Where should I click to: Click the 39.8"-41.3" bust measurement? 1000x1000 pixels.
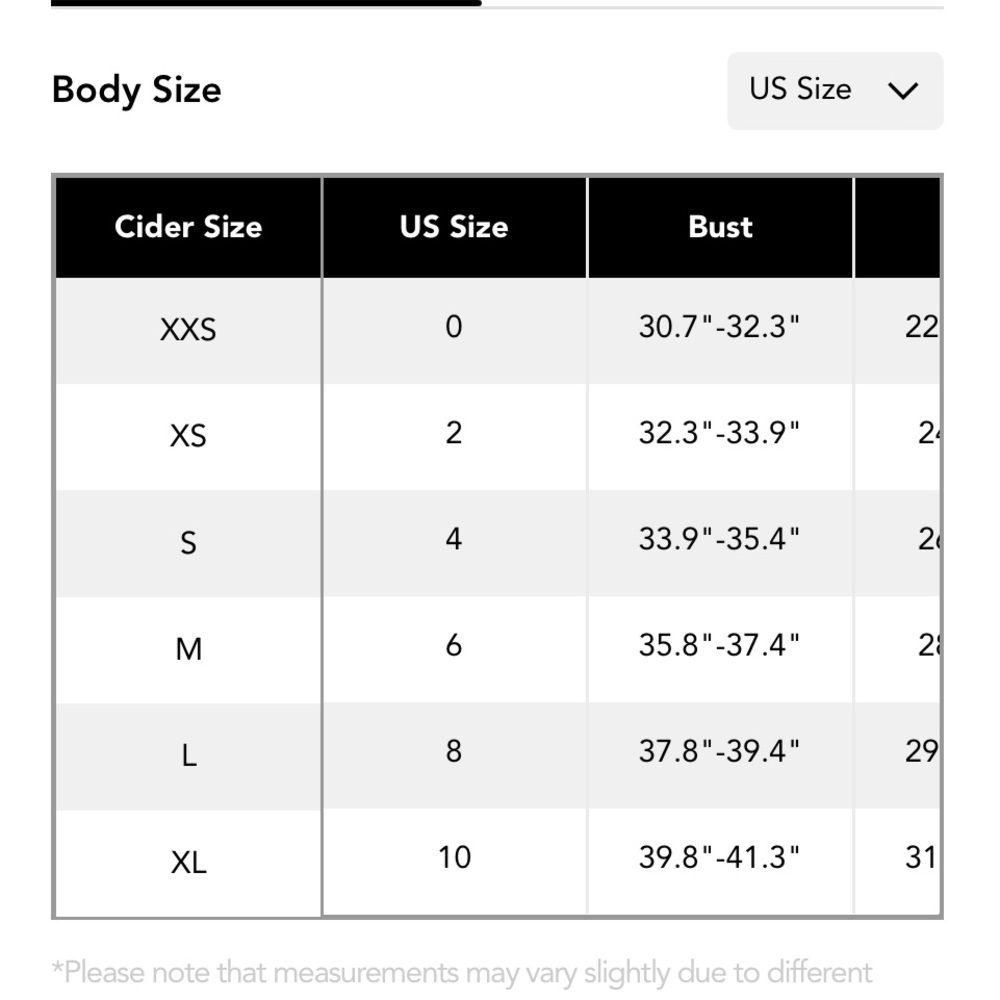(x=719, y=857)
